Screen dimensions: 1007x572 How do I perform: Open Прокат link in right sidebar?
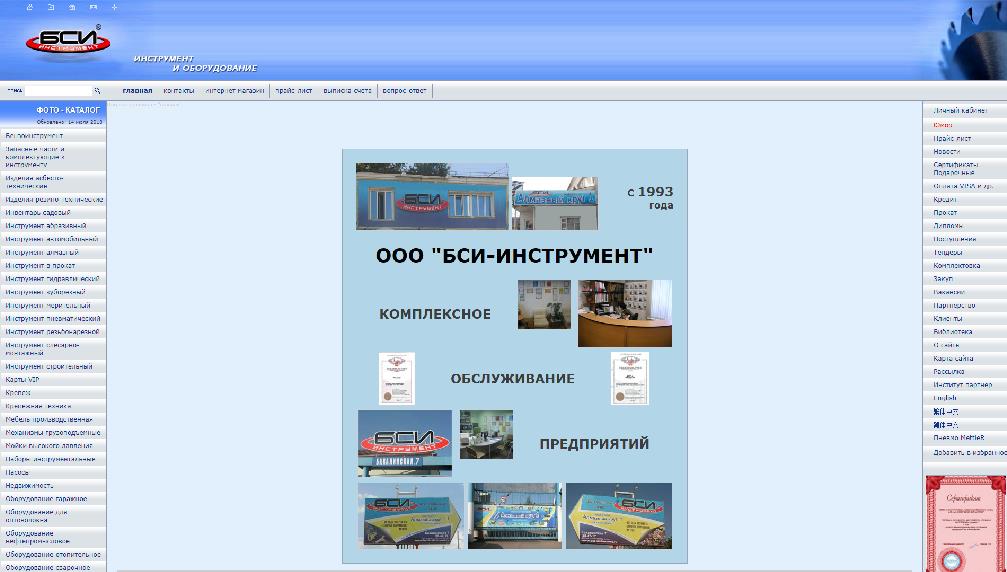click(945, 212)
